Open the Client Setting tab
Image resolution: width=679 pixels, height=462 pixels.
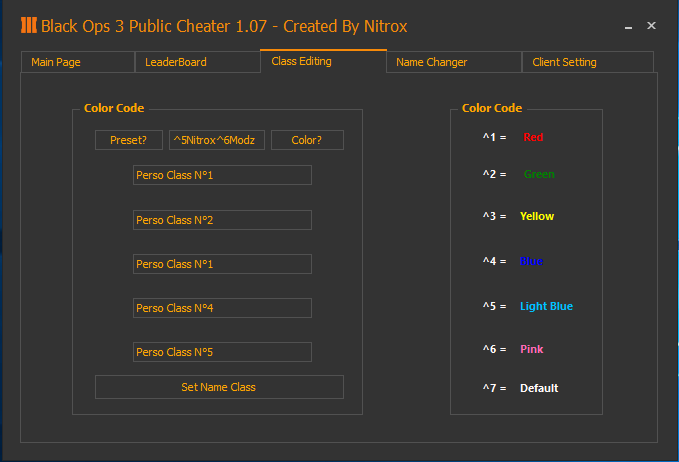tap(588, 62)
